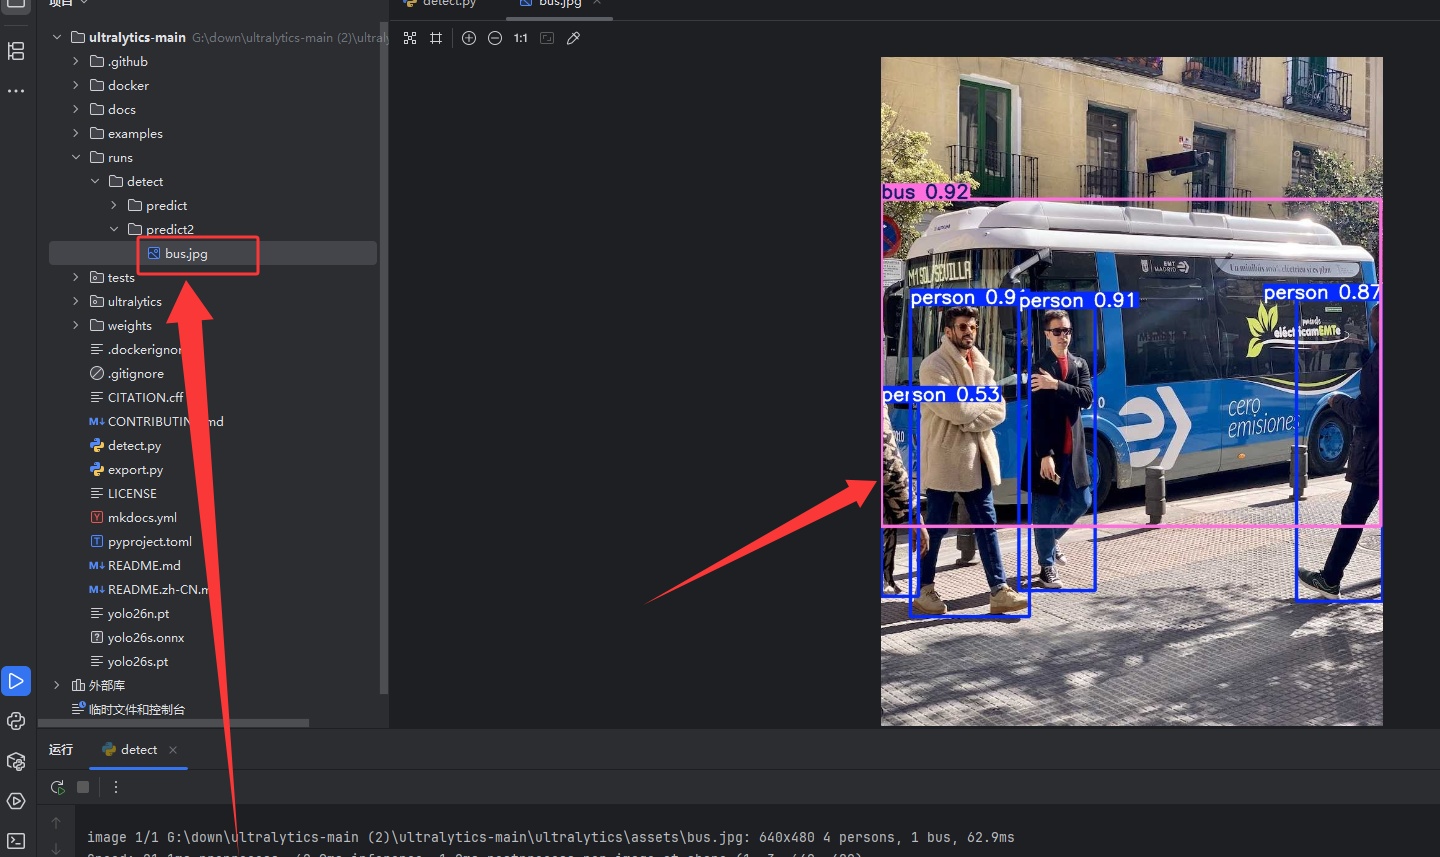Rerun the detect script
This screenshot has width=1440, height=857.
[x=57, y=787]
